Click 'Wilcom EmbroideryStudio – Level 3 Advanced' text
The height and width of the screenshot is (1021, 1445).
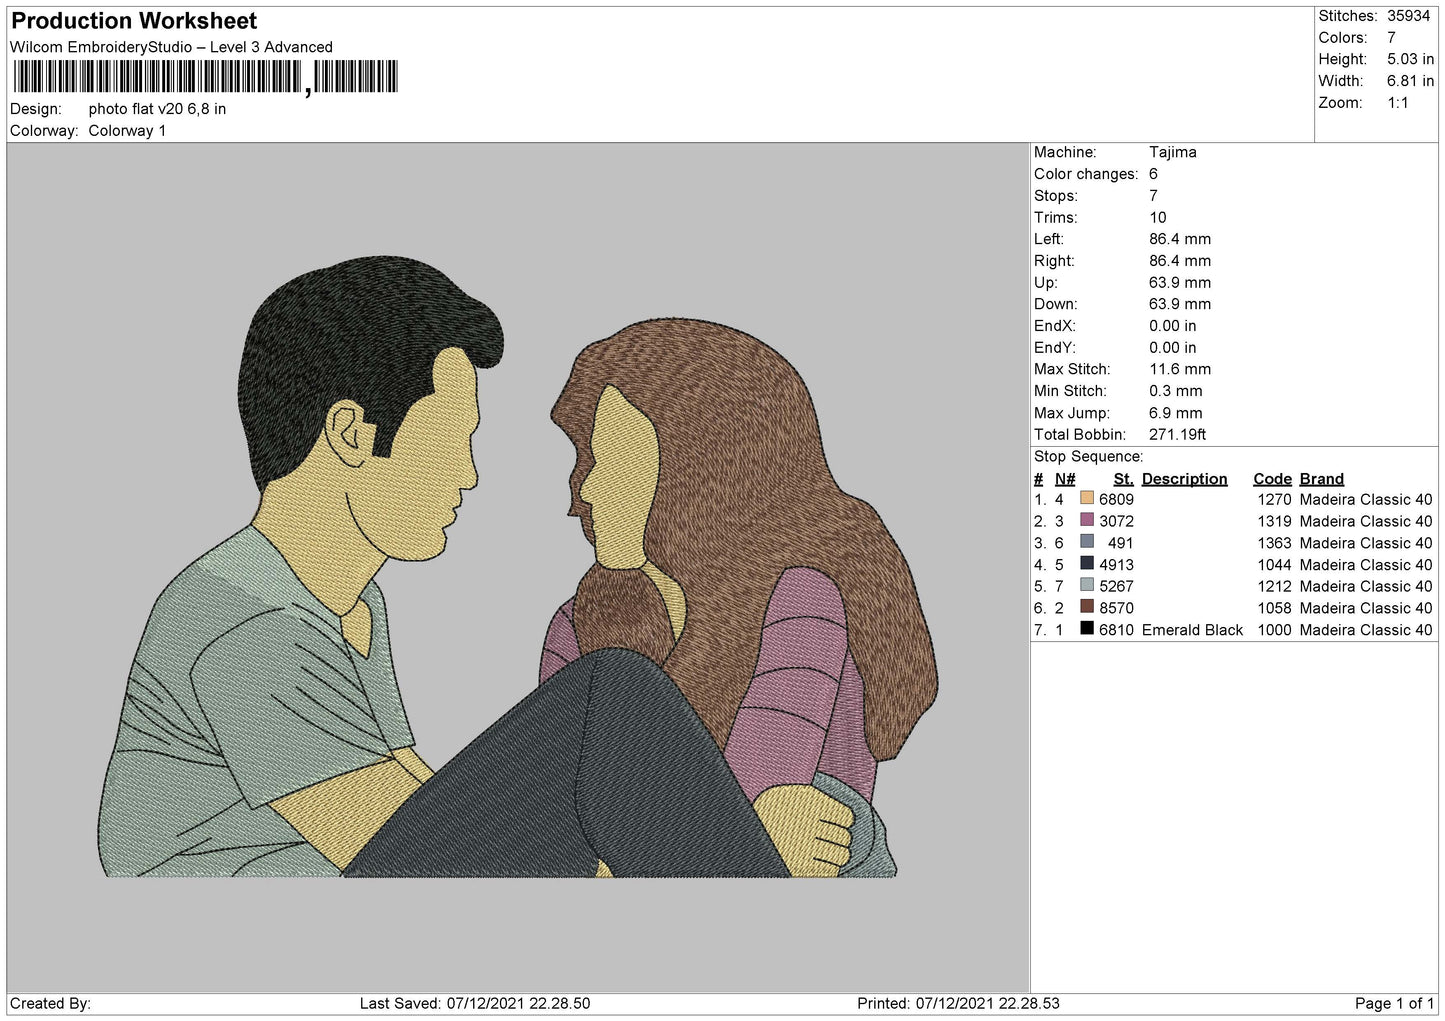(171, 47)
